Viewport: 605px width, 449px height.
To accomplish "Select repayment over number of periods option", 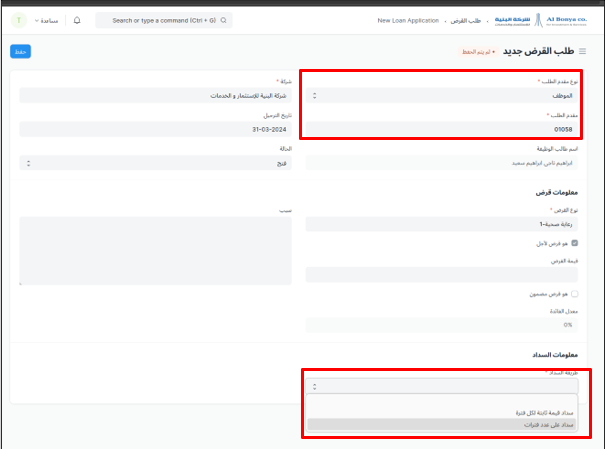I will [441, 424].
